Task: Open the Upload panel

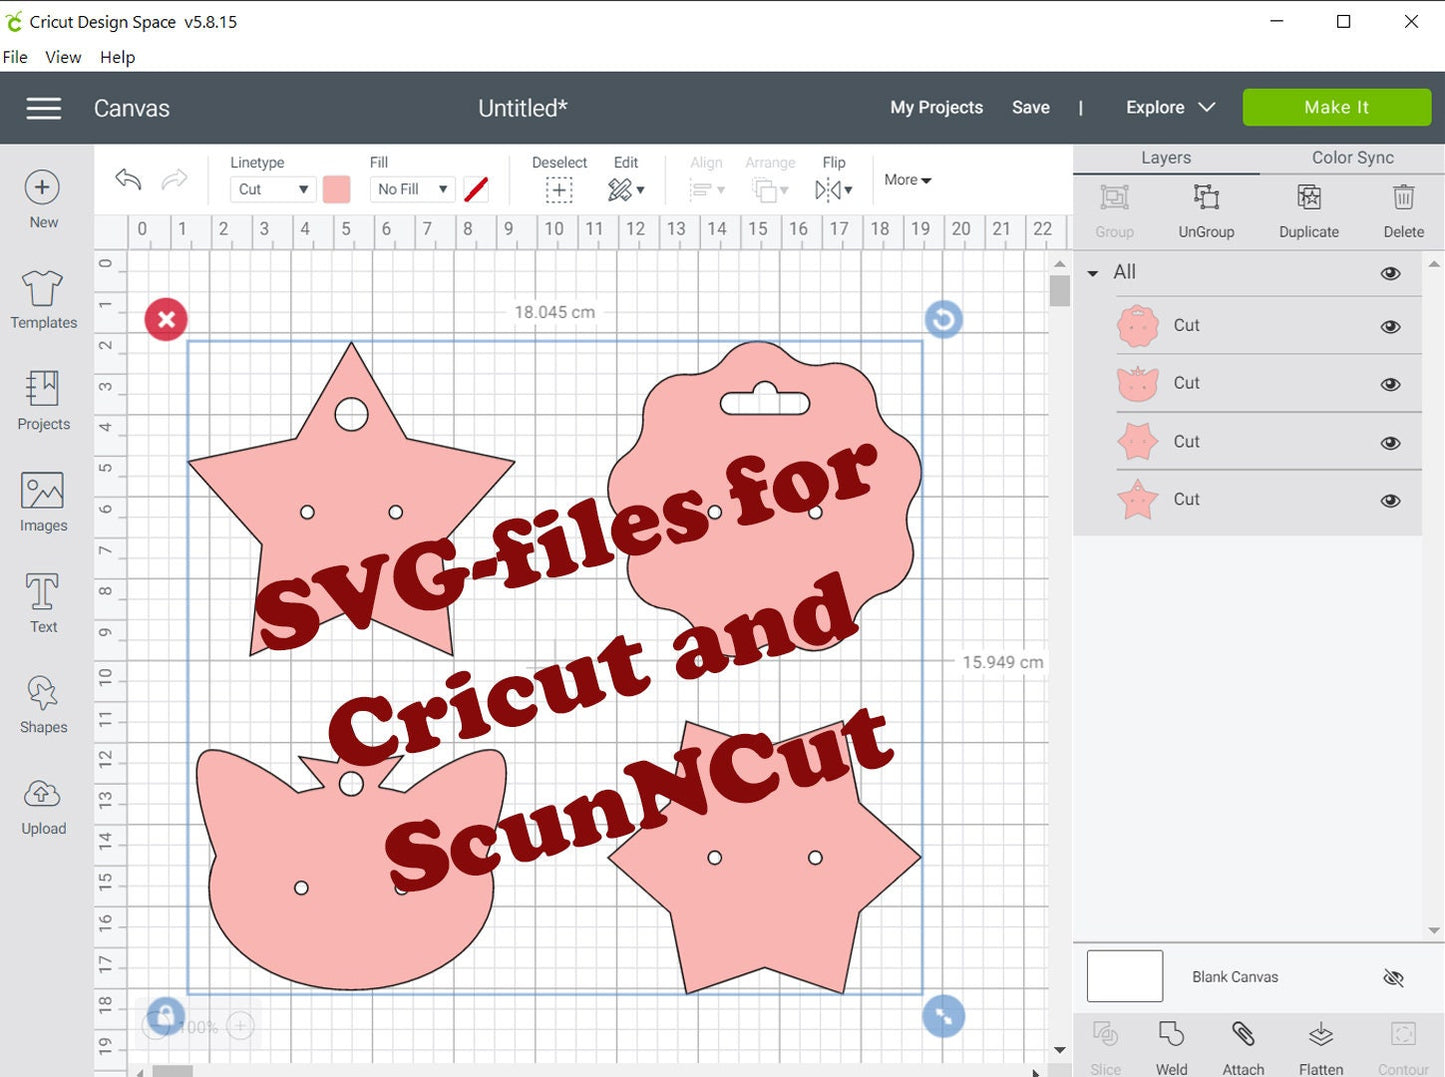Action: click(x=43, y=806)
